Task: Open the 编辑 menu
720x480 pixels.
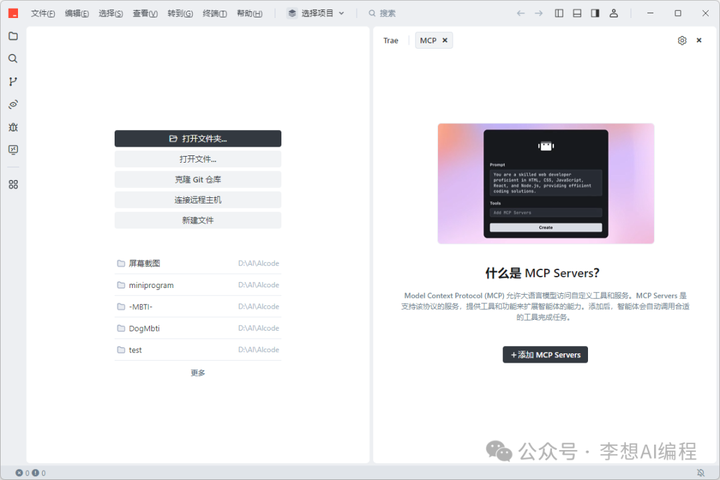Action: pyautogui.click(x=77, y=13)
